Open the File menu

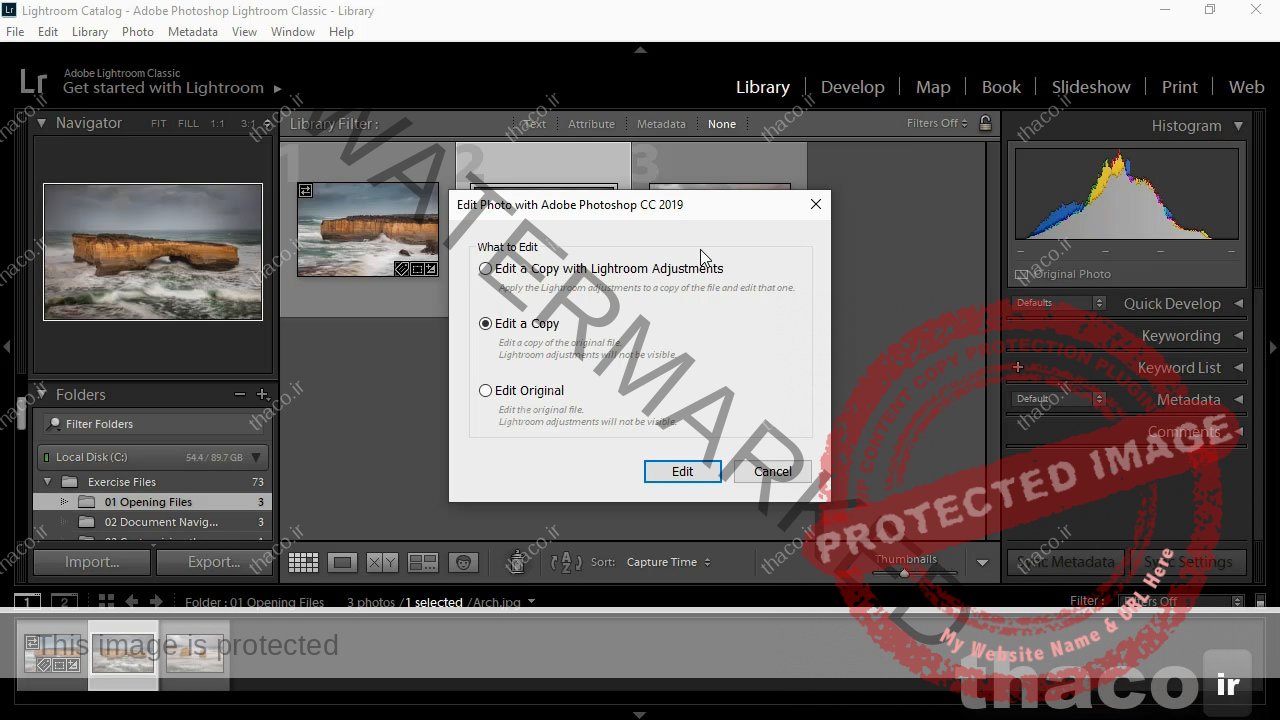click(15, 32)
